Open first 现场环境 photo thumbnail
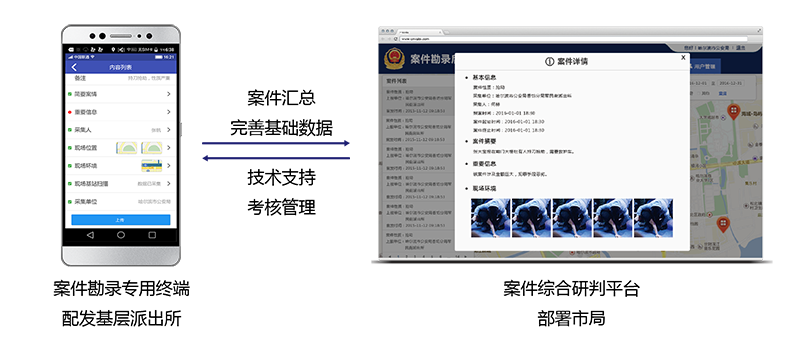 (x=490, y=218)
